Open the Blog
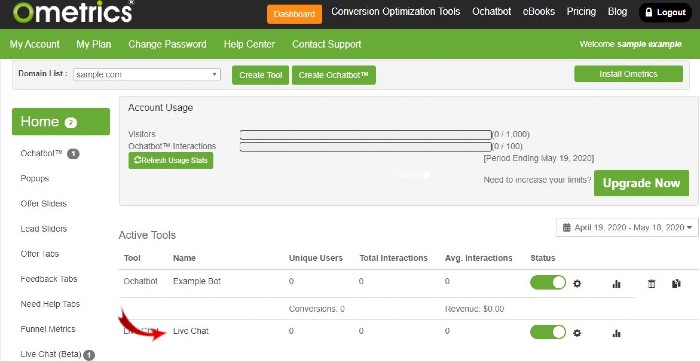The image size is (700, 361). click(617, 12)
